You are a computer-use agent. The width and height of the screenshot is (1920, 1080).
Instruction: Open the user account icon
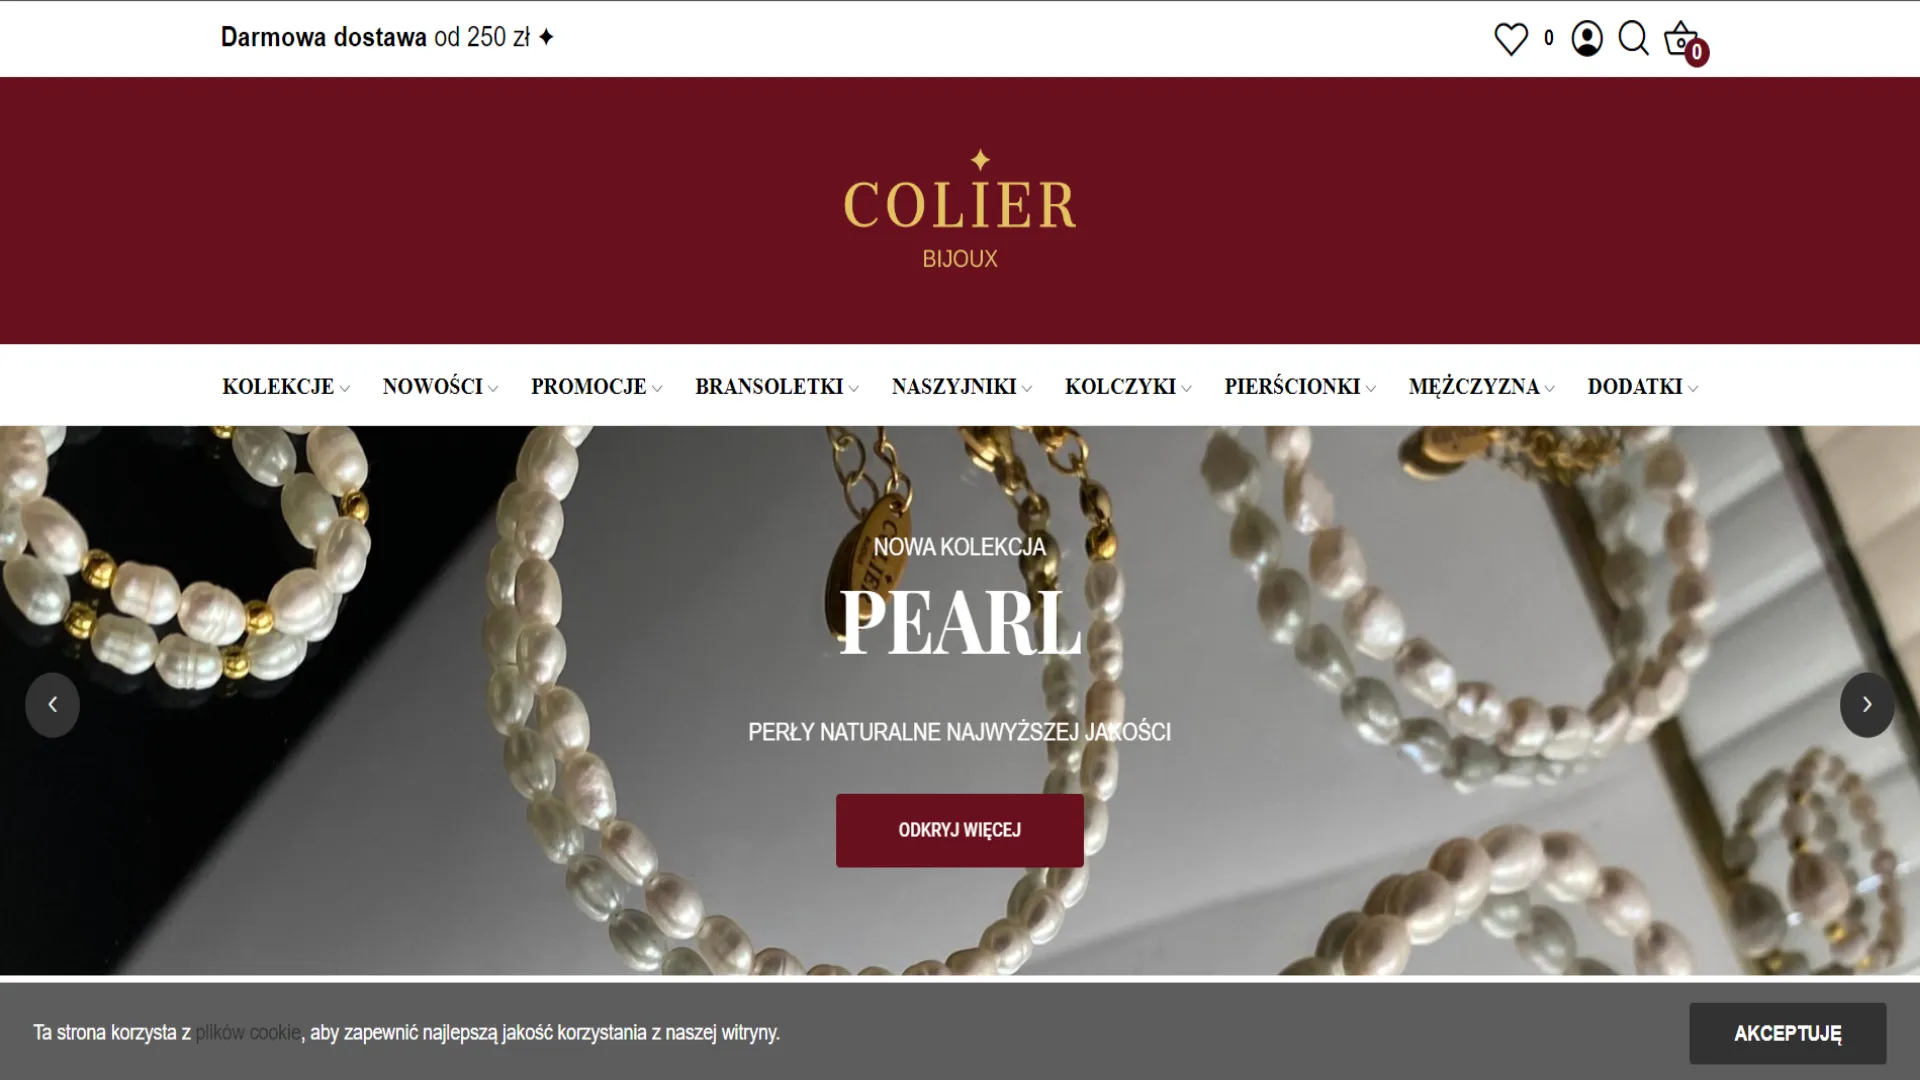pyautogui.click(x=1587, y=39)
